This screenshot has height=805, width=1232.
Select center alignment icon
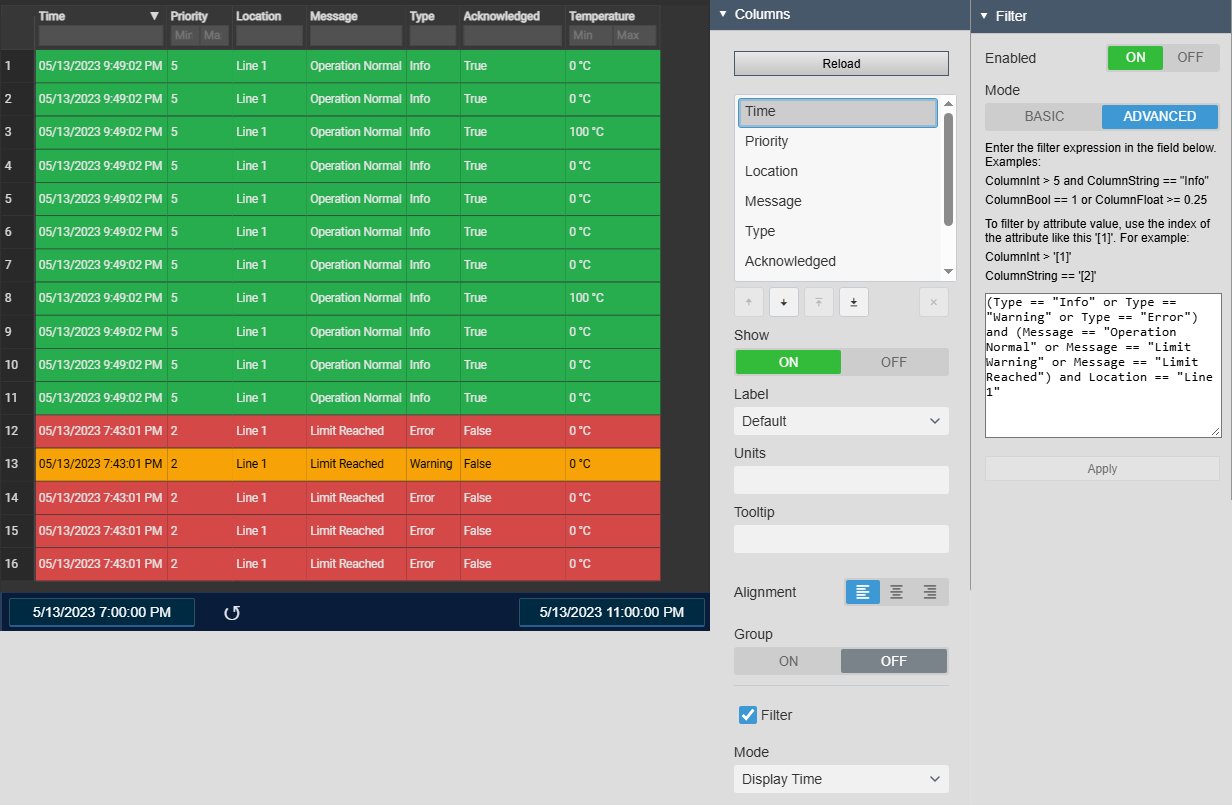point(897,592)
